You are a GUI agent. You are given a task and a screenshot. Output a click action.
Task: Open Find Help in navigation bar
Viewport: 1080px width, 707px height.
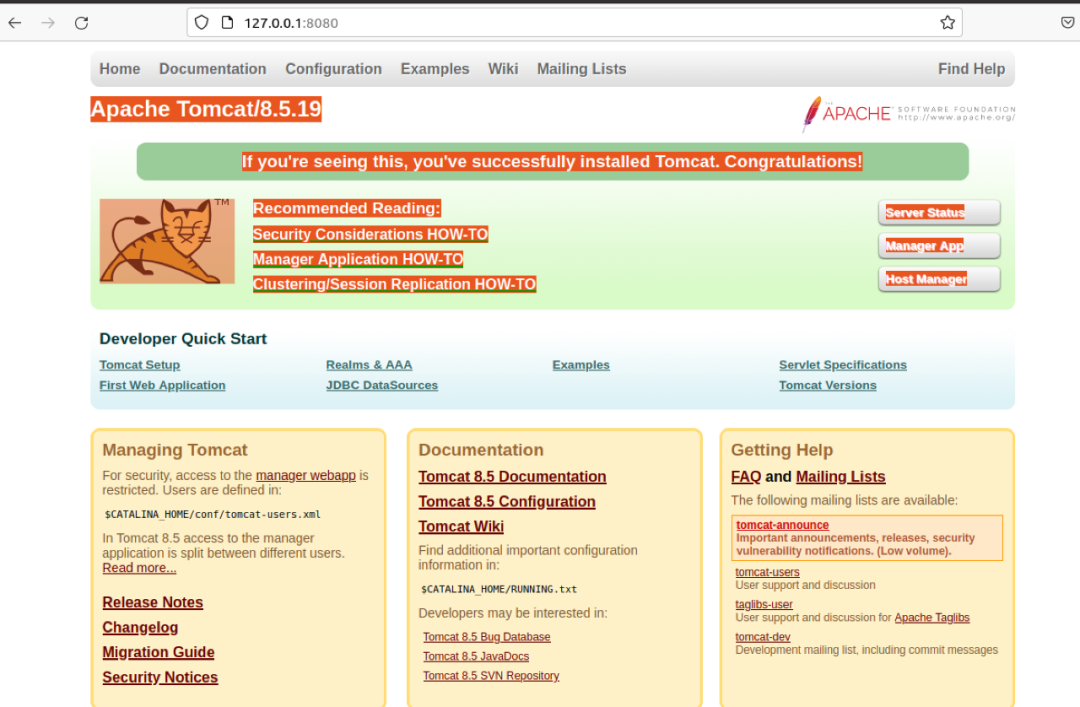click(971, 69)
